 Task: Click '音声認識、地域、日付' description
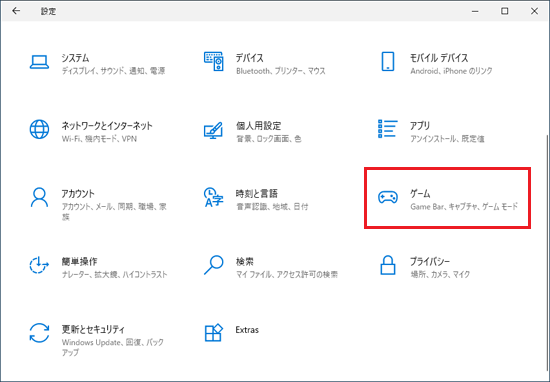tap(272, 207)
